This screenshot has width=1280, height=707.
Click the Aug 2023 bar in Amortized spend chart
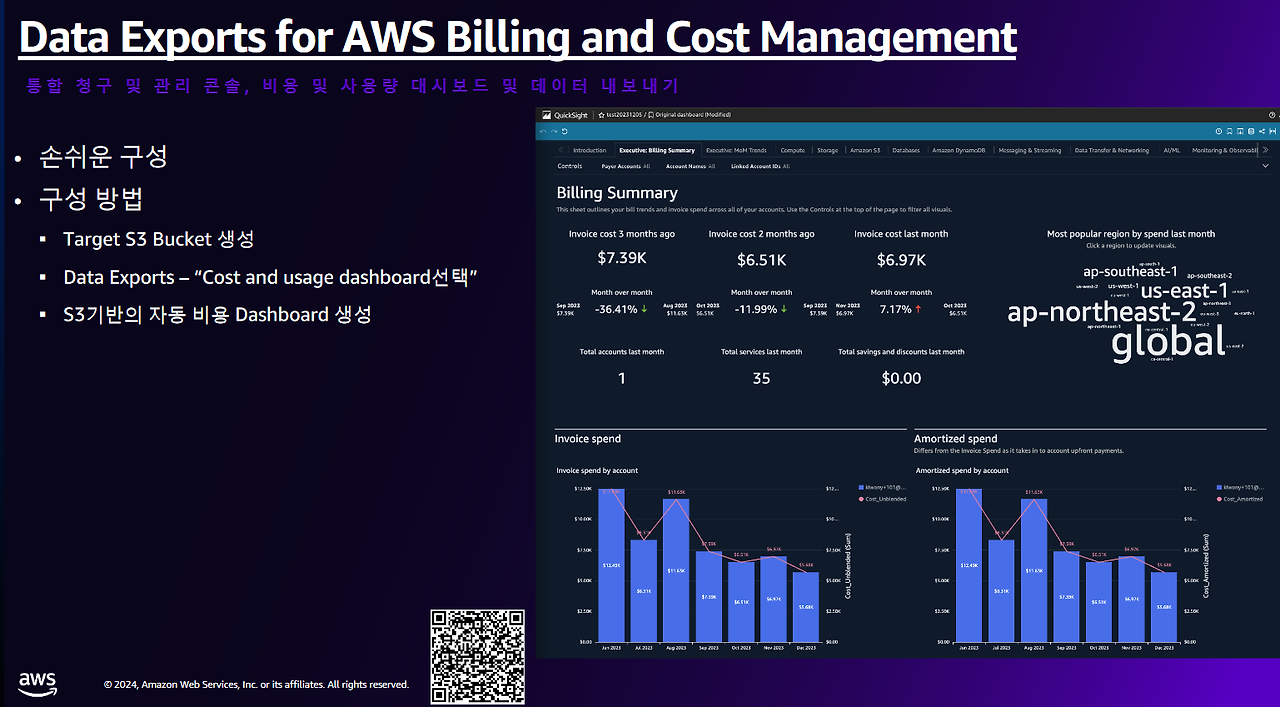(x=1033, y=570)
